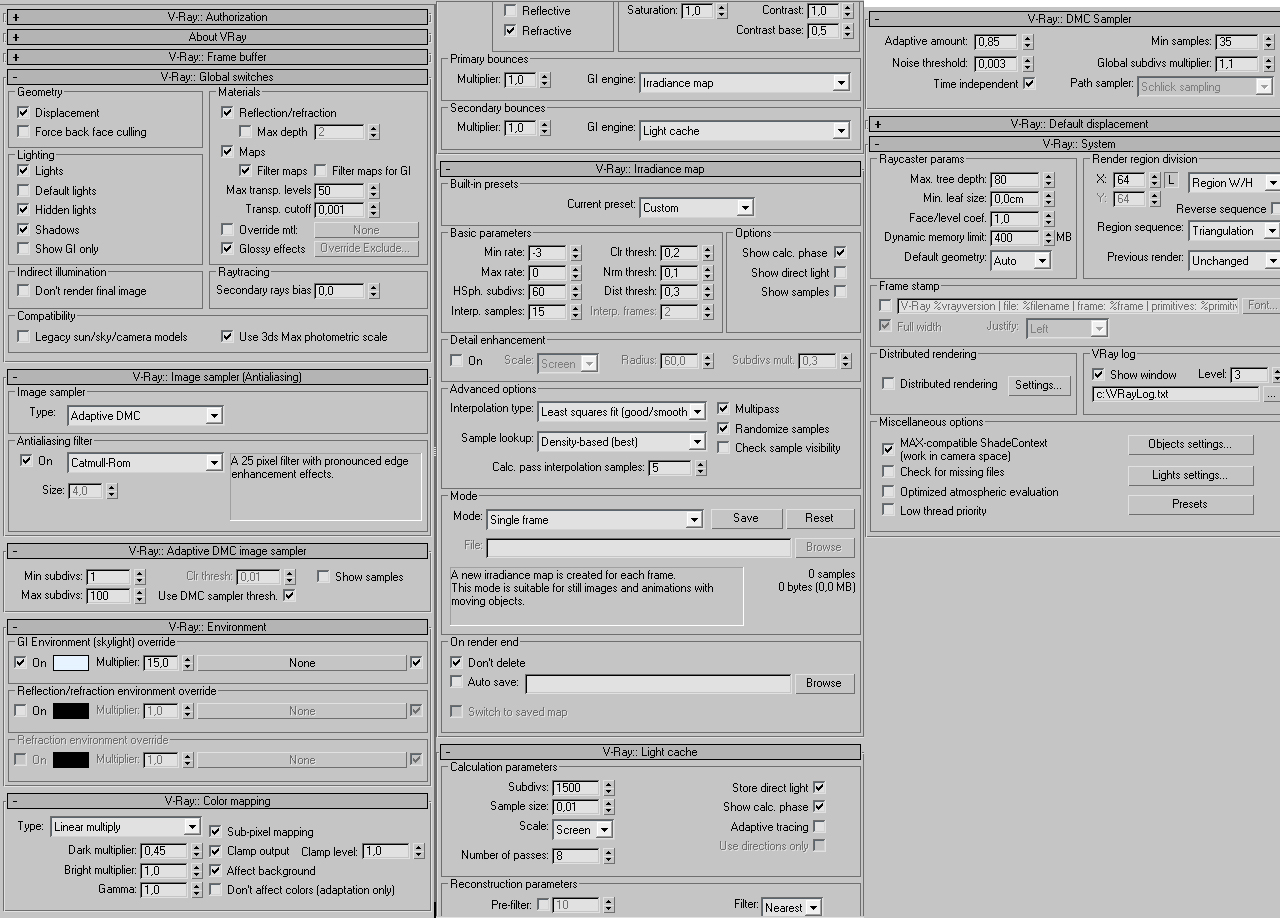The height and width of the screenshot is (918, 1280).
Task: Expand the About VRay rollout
Action: pyautogui.click(x=217, y=37)
